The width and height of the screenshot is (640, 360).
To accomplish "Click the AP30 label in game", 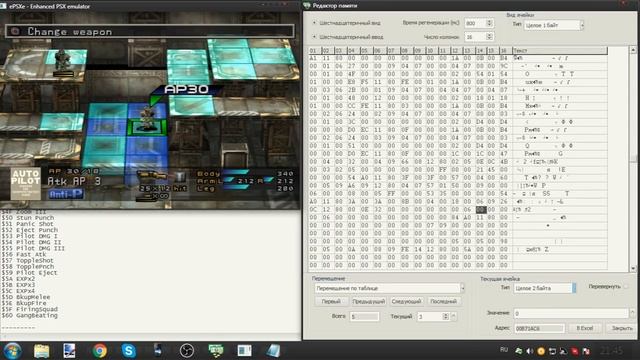I will [186, 89].
